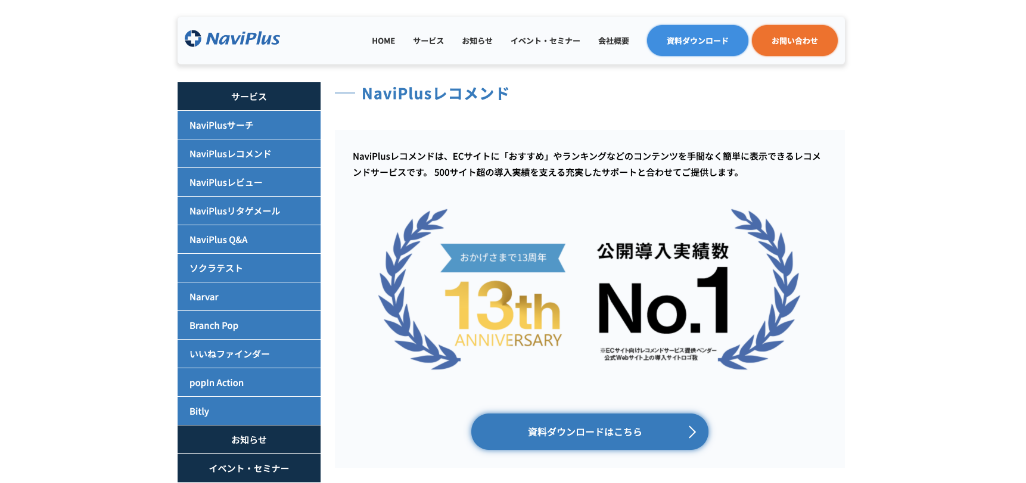The image size is (1026, 483).
Task: Click the おかげさまで13周年 ribbon banner
Action: [x=503, y=257]
